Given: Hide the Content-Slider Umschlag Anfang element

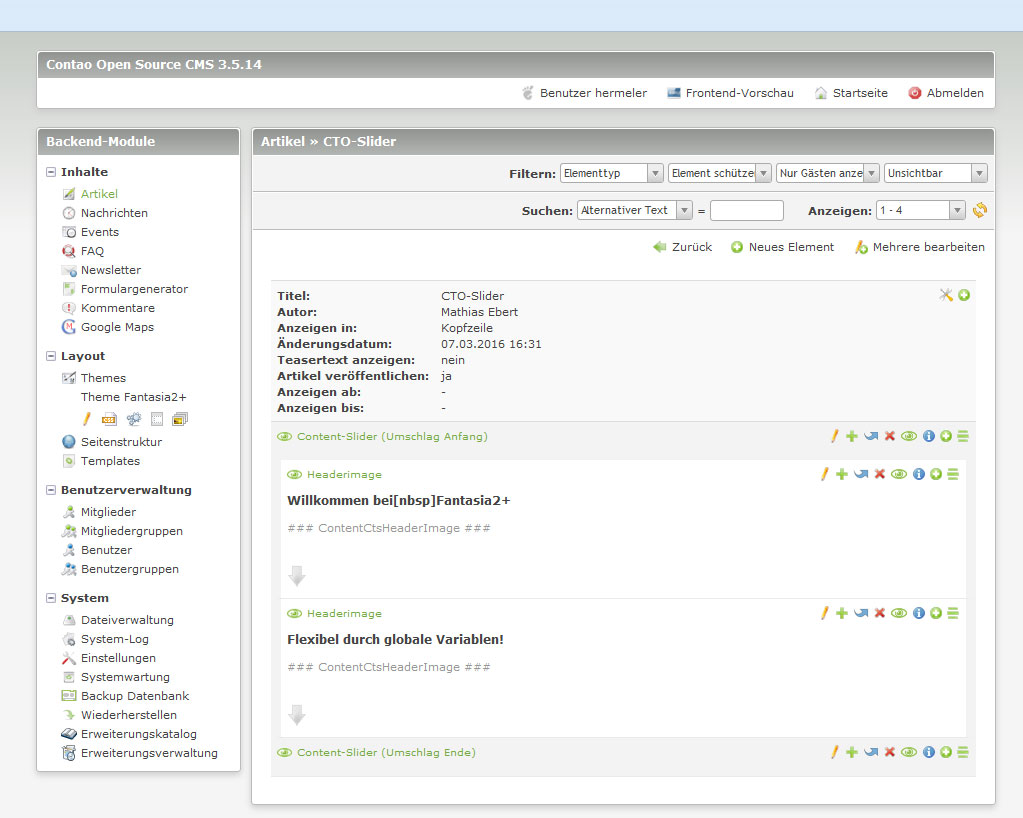Looking at the screenshot, I should click(x=909, y=436).
